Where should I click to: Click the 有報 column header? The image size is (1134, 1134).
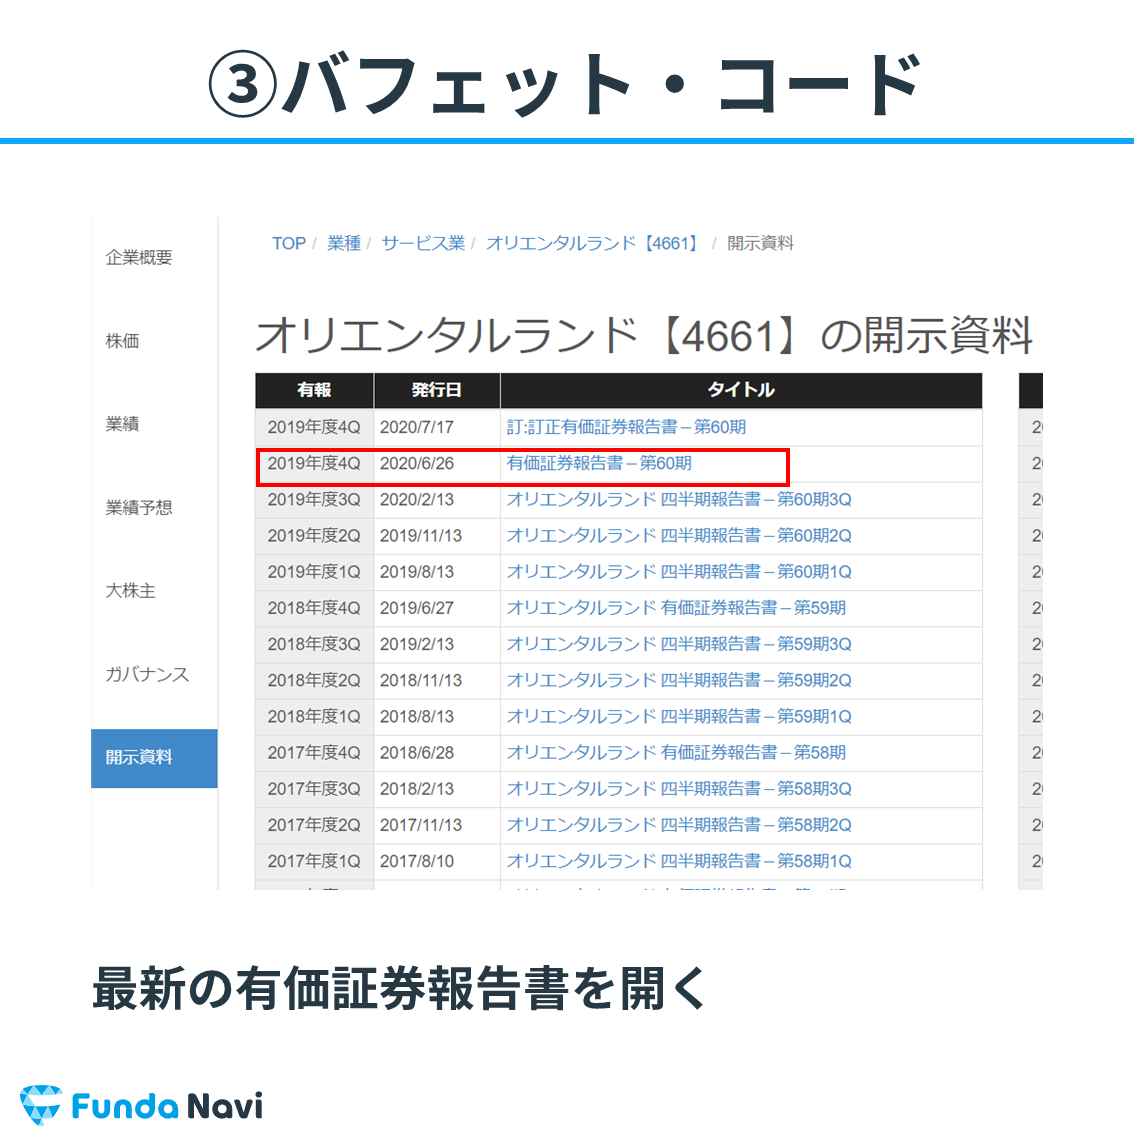tap(314, 391)
